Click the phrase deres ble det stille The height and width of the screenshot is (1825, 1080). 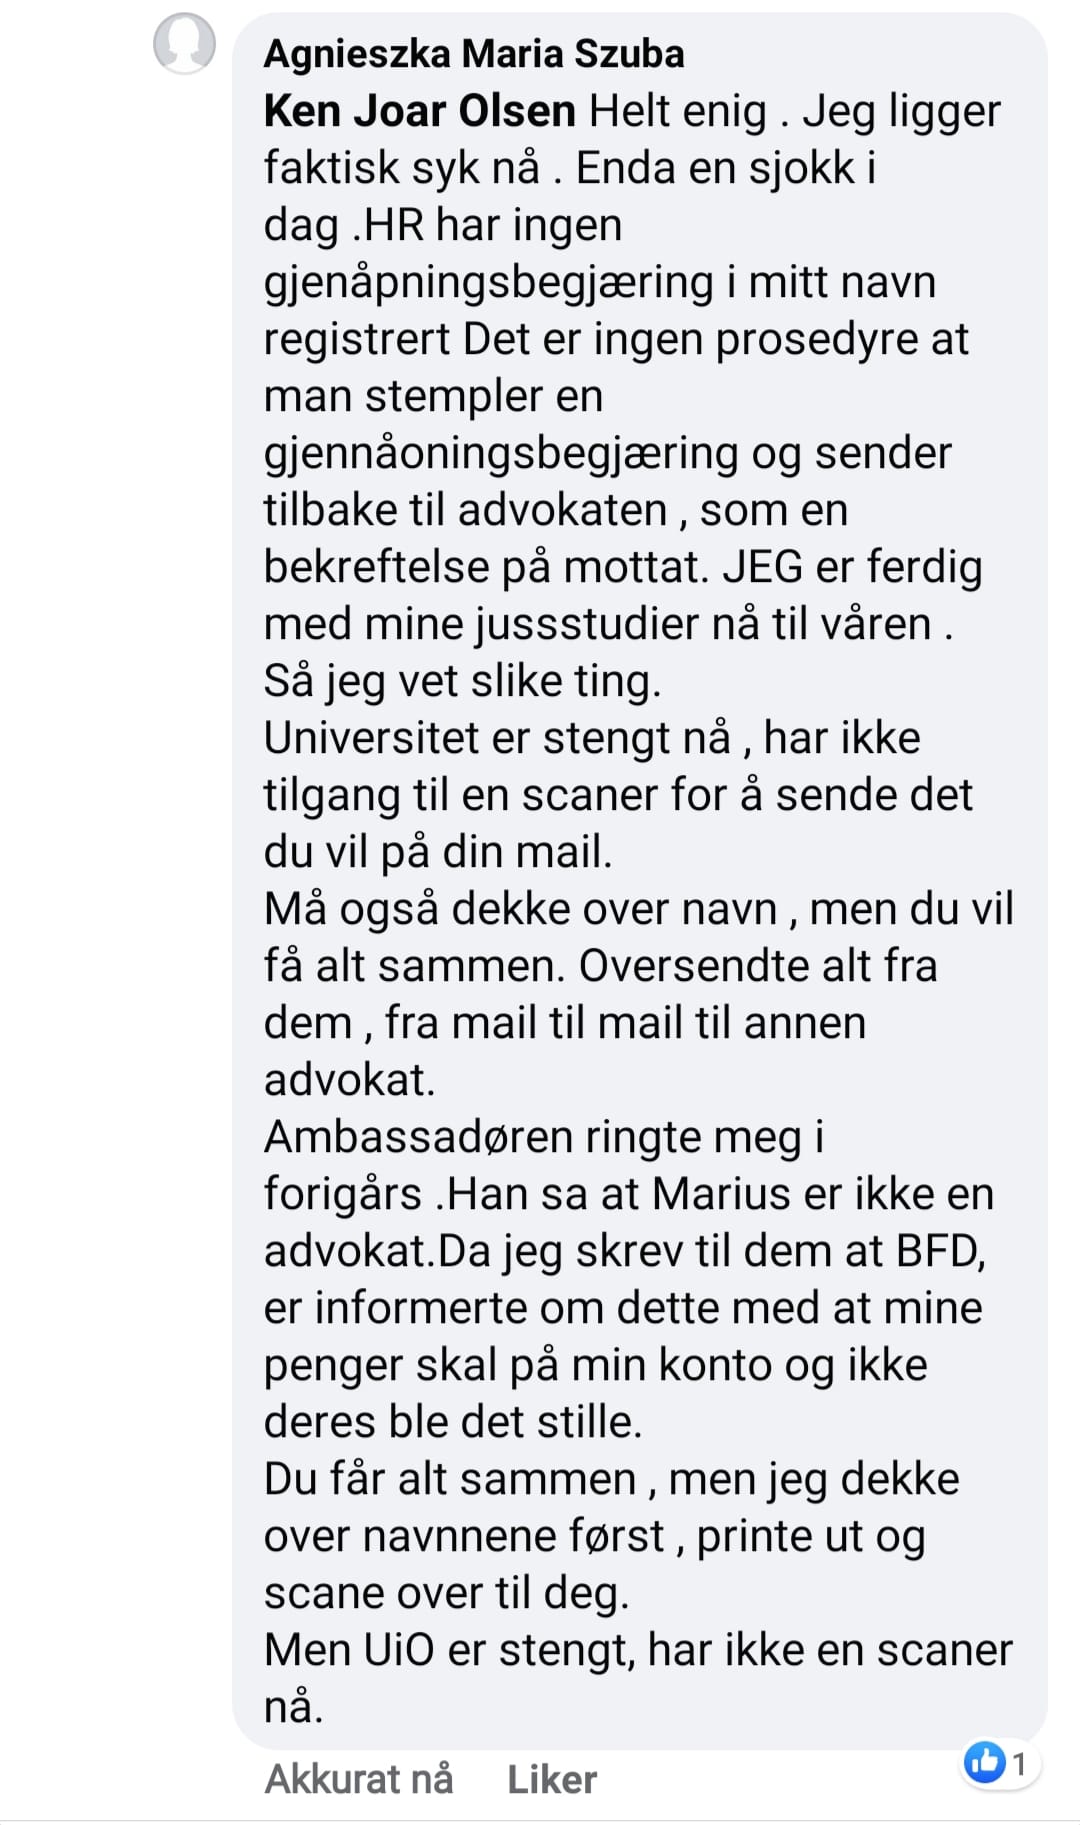tap(453, 1422)
